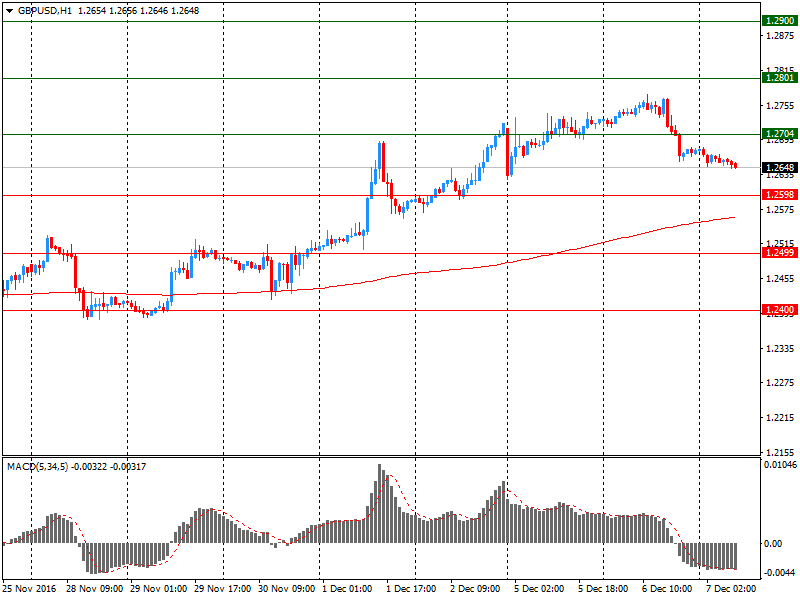Select the GBPUSD,H1 chart title

pos(45,11)
